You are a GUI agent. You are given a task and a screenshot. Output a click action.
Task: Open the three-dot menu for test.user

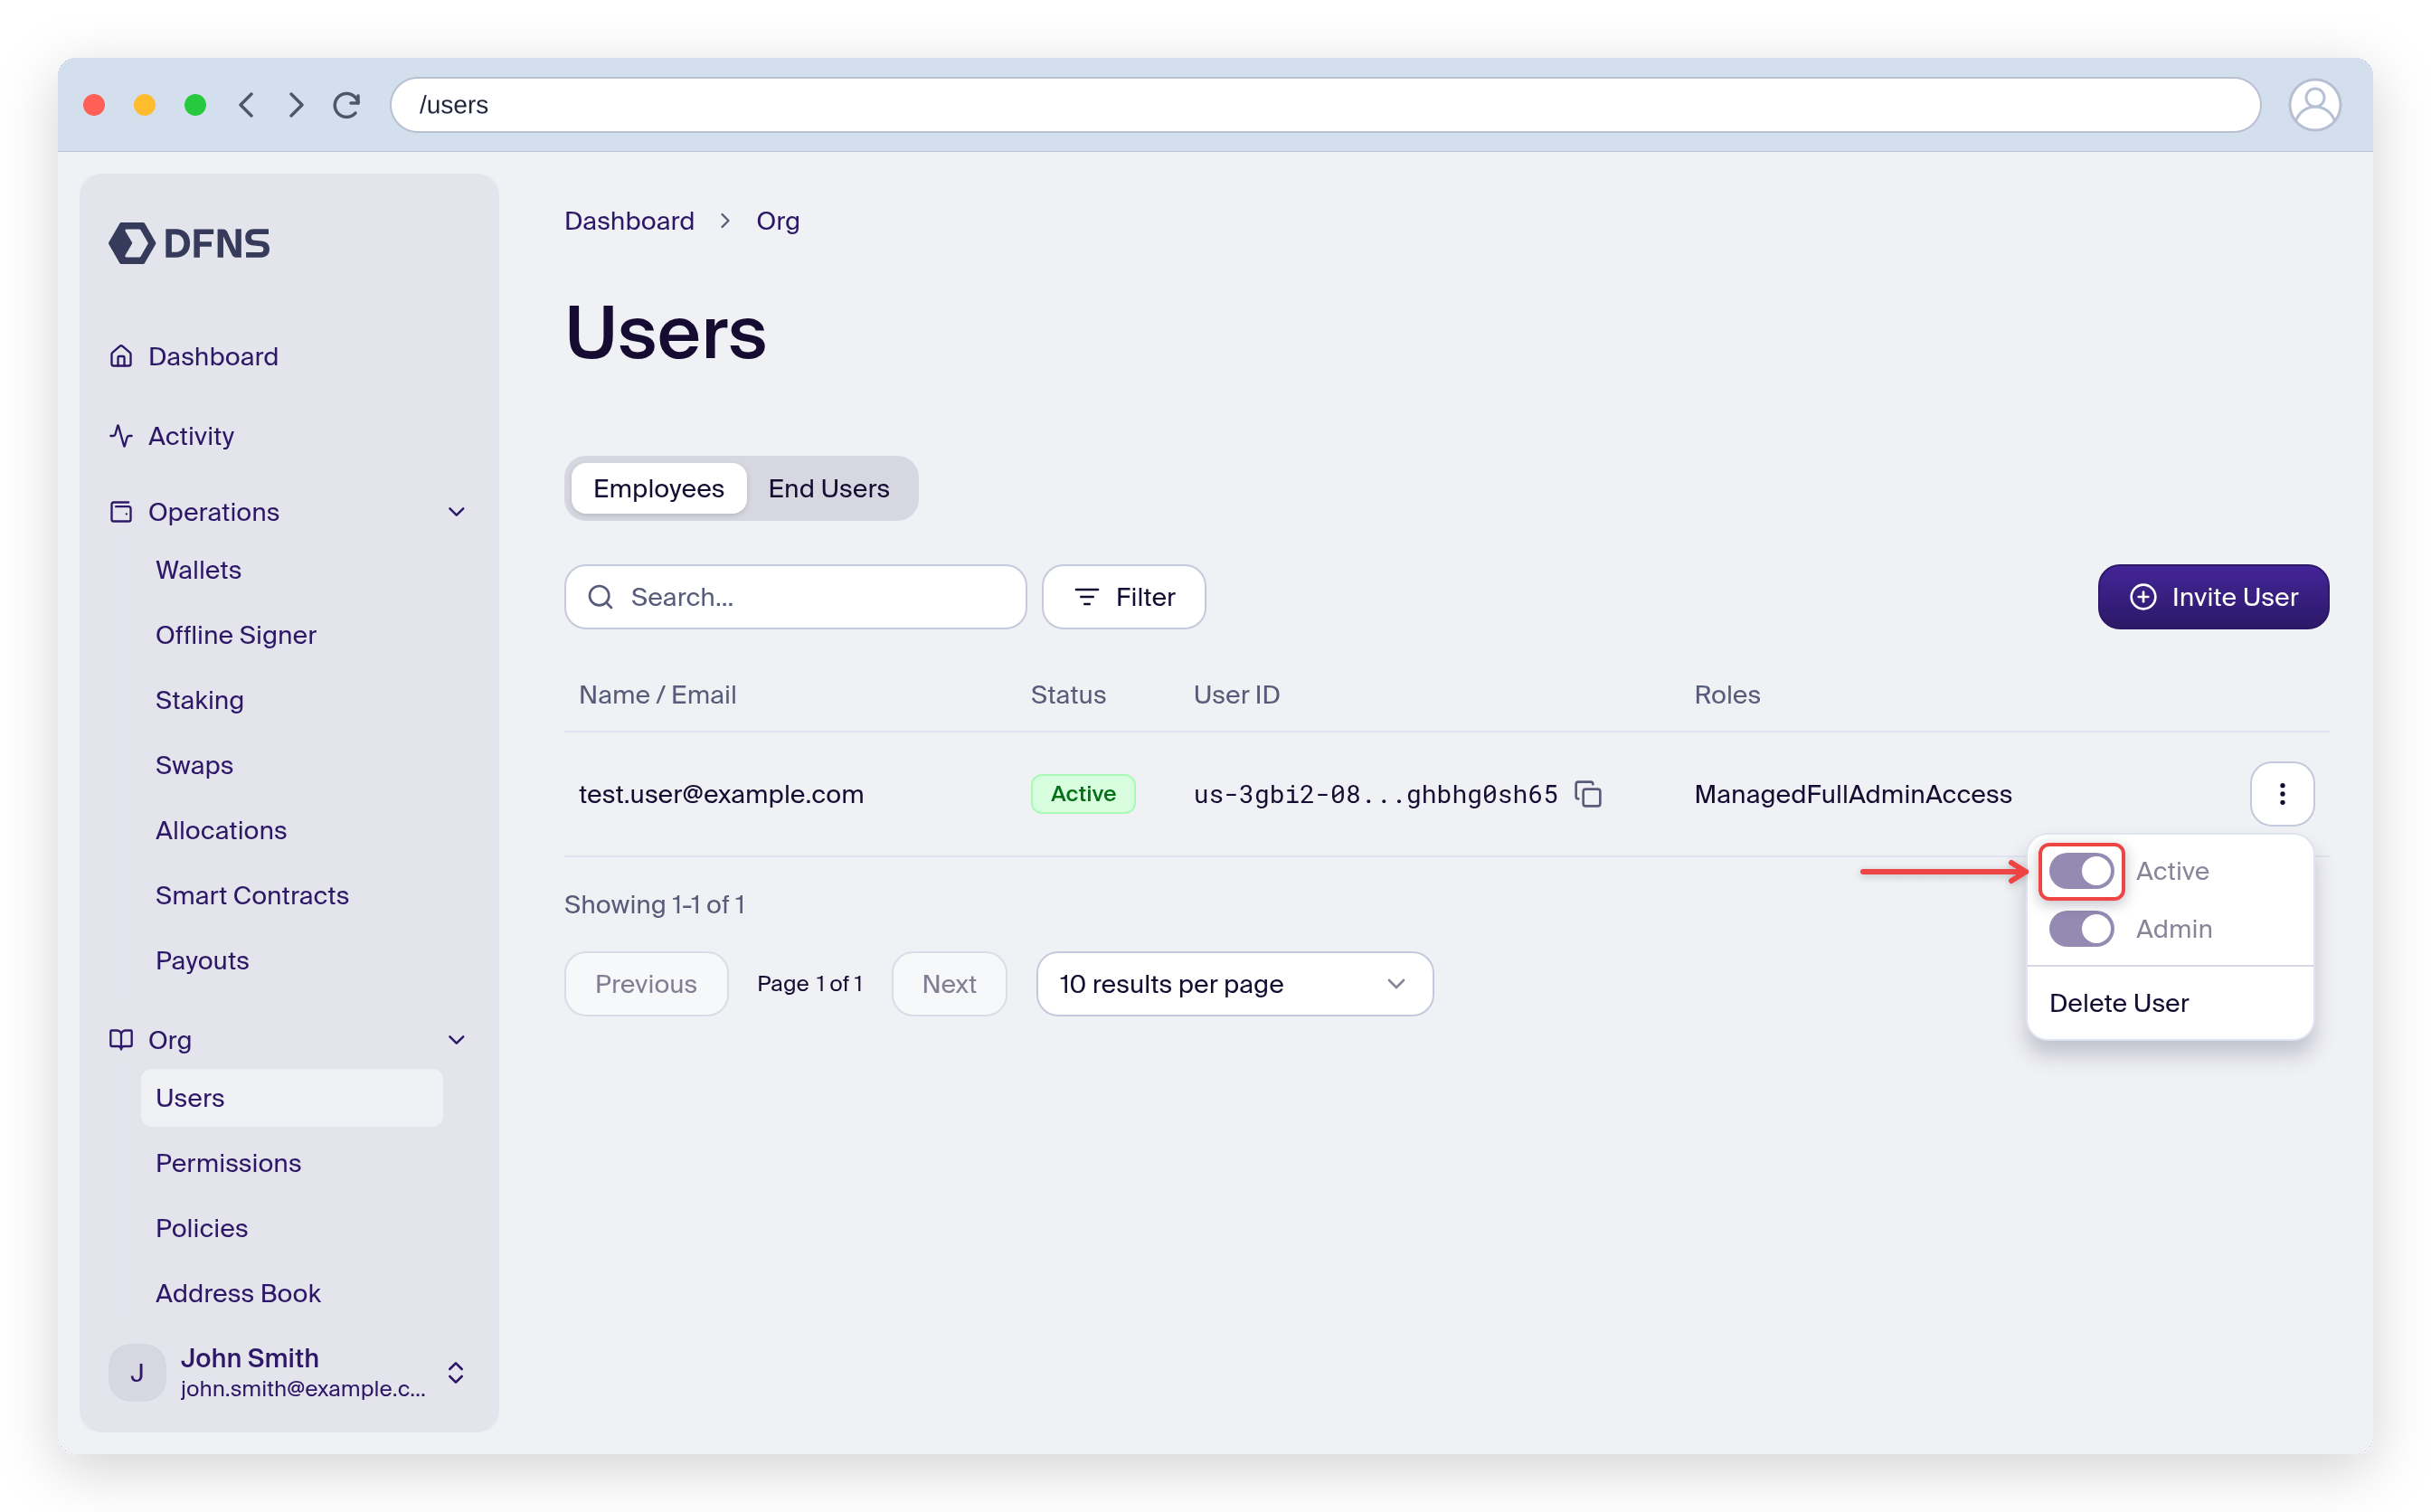[x=2282, y=794]
